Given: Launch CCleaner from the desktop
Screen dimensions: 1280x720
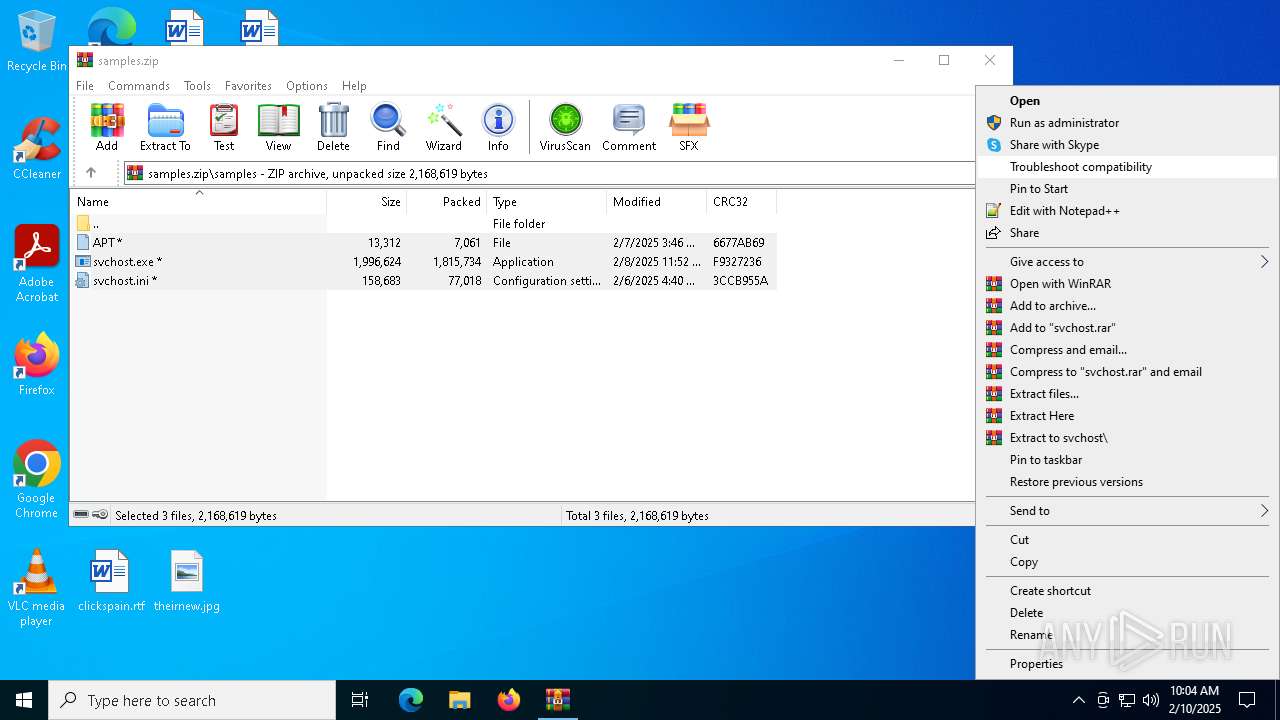Looking at the screenshot, I should (x=37, y=150).
